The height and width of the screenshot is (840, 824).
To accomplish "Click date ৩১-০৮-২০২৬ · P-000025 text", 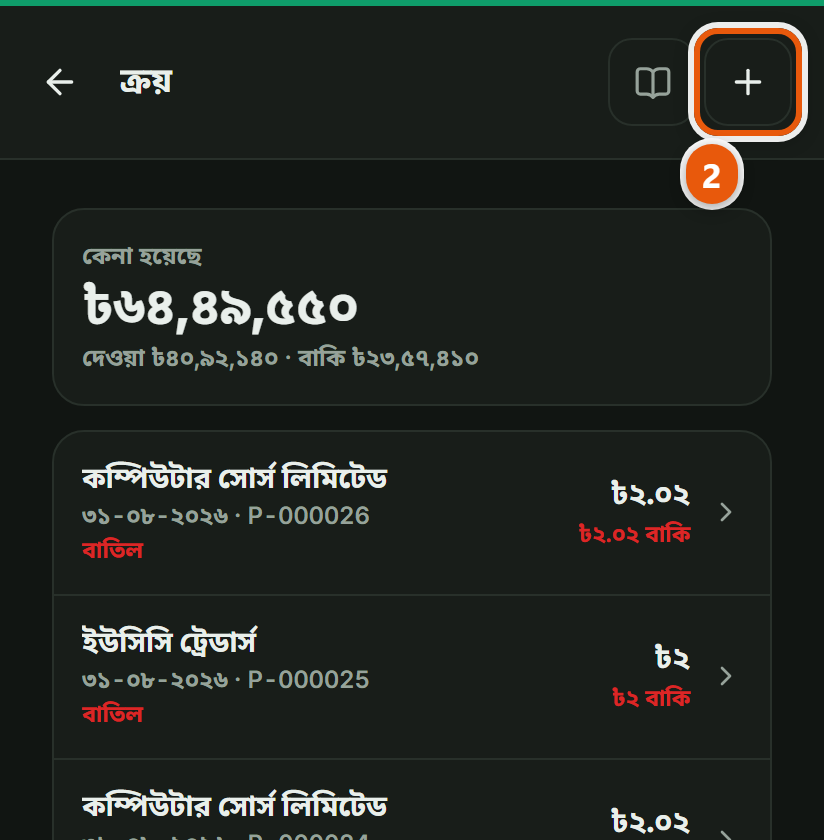I will pos(226,679).
